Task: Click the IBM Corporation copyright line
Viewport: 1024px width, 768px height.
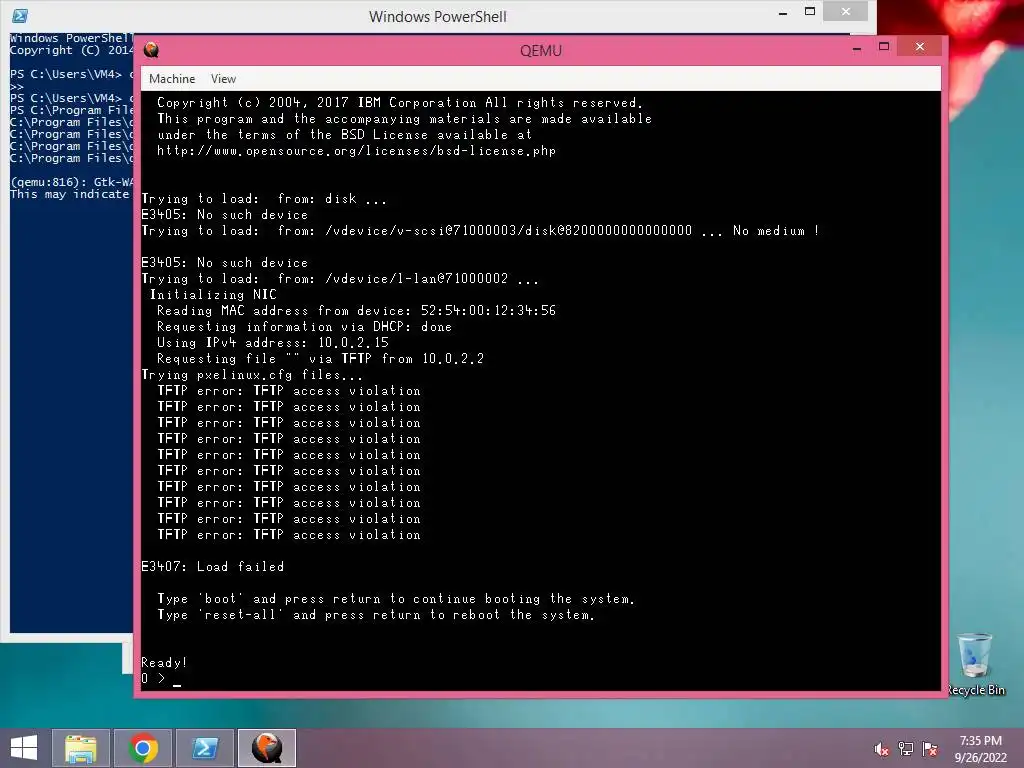Action: pos(400,103)
